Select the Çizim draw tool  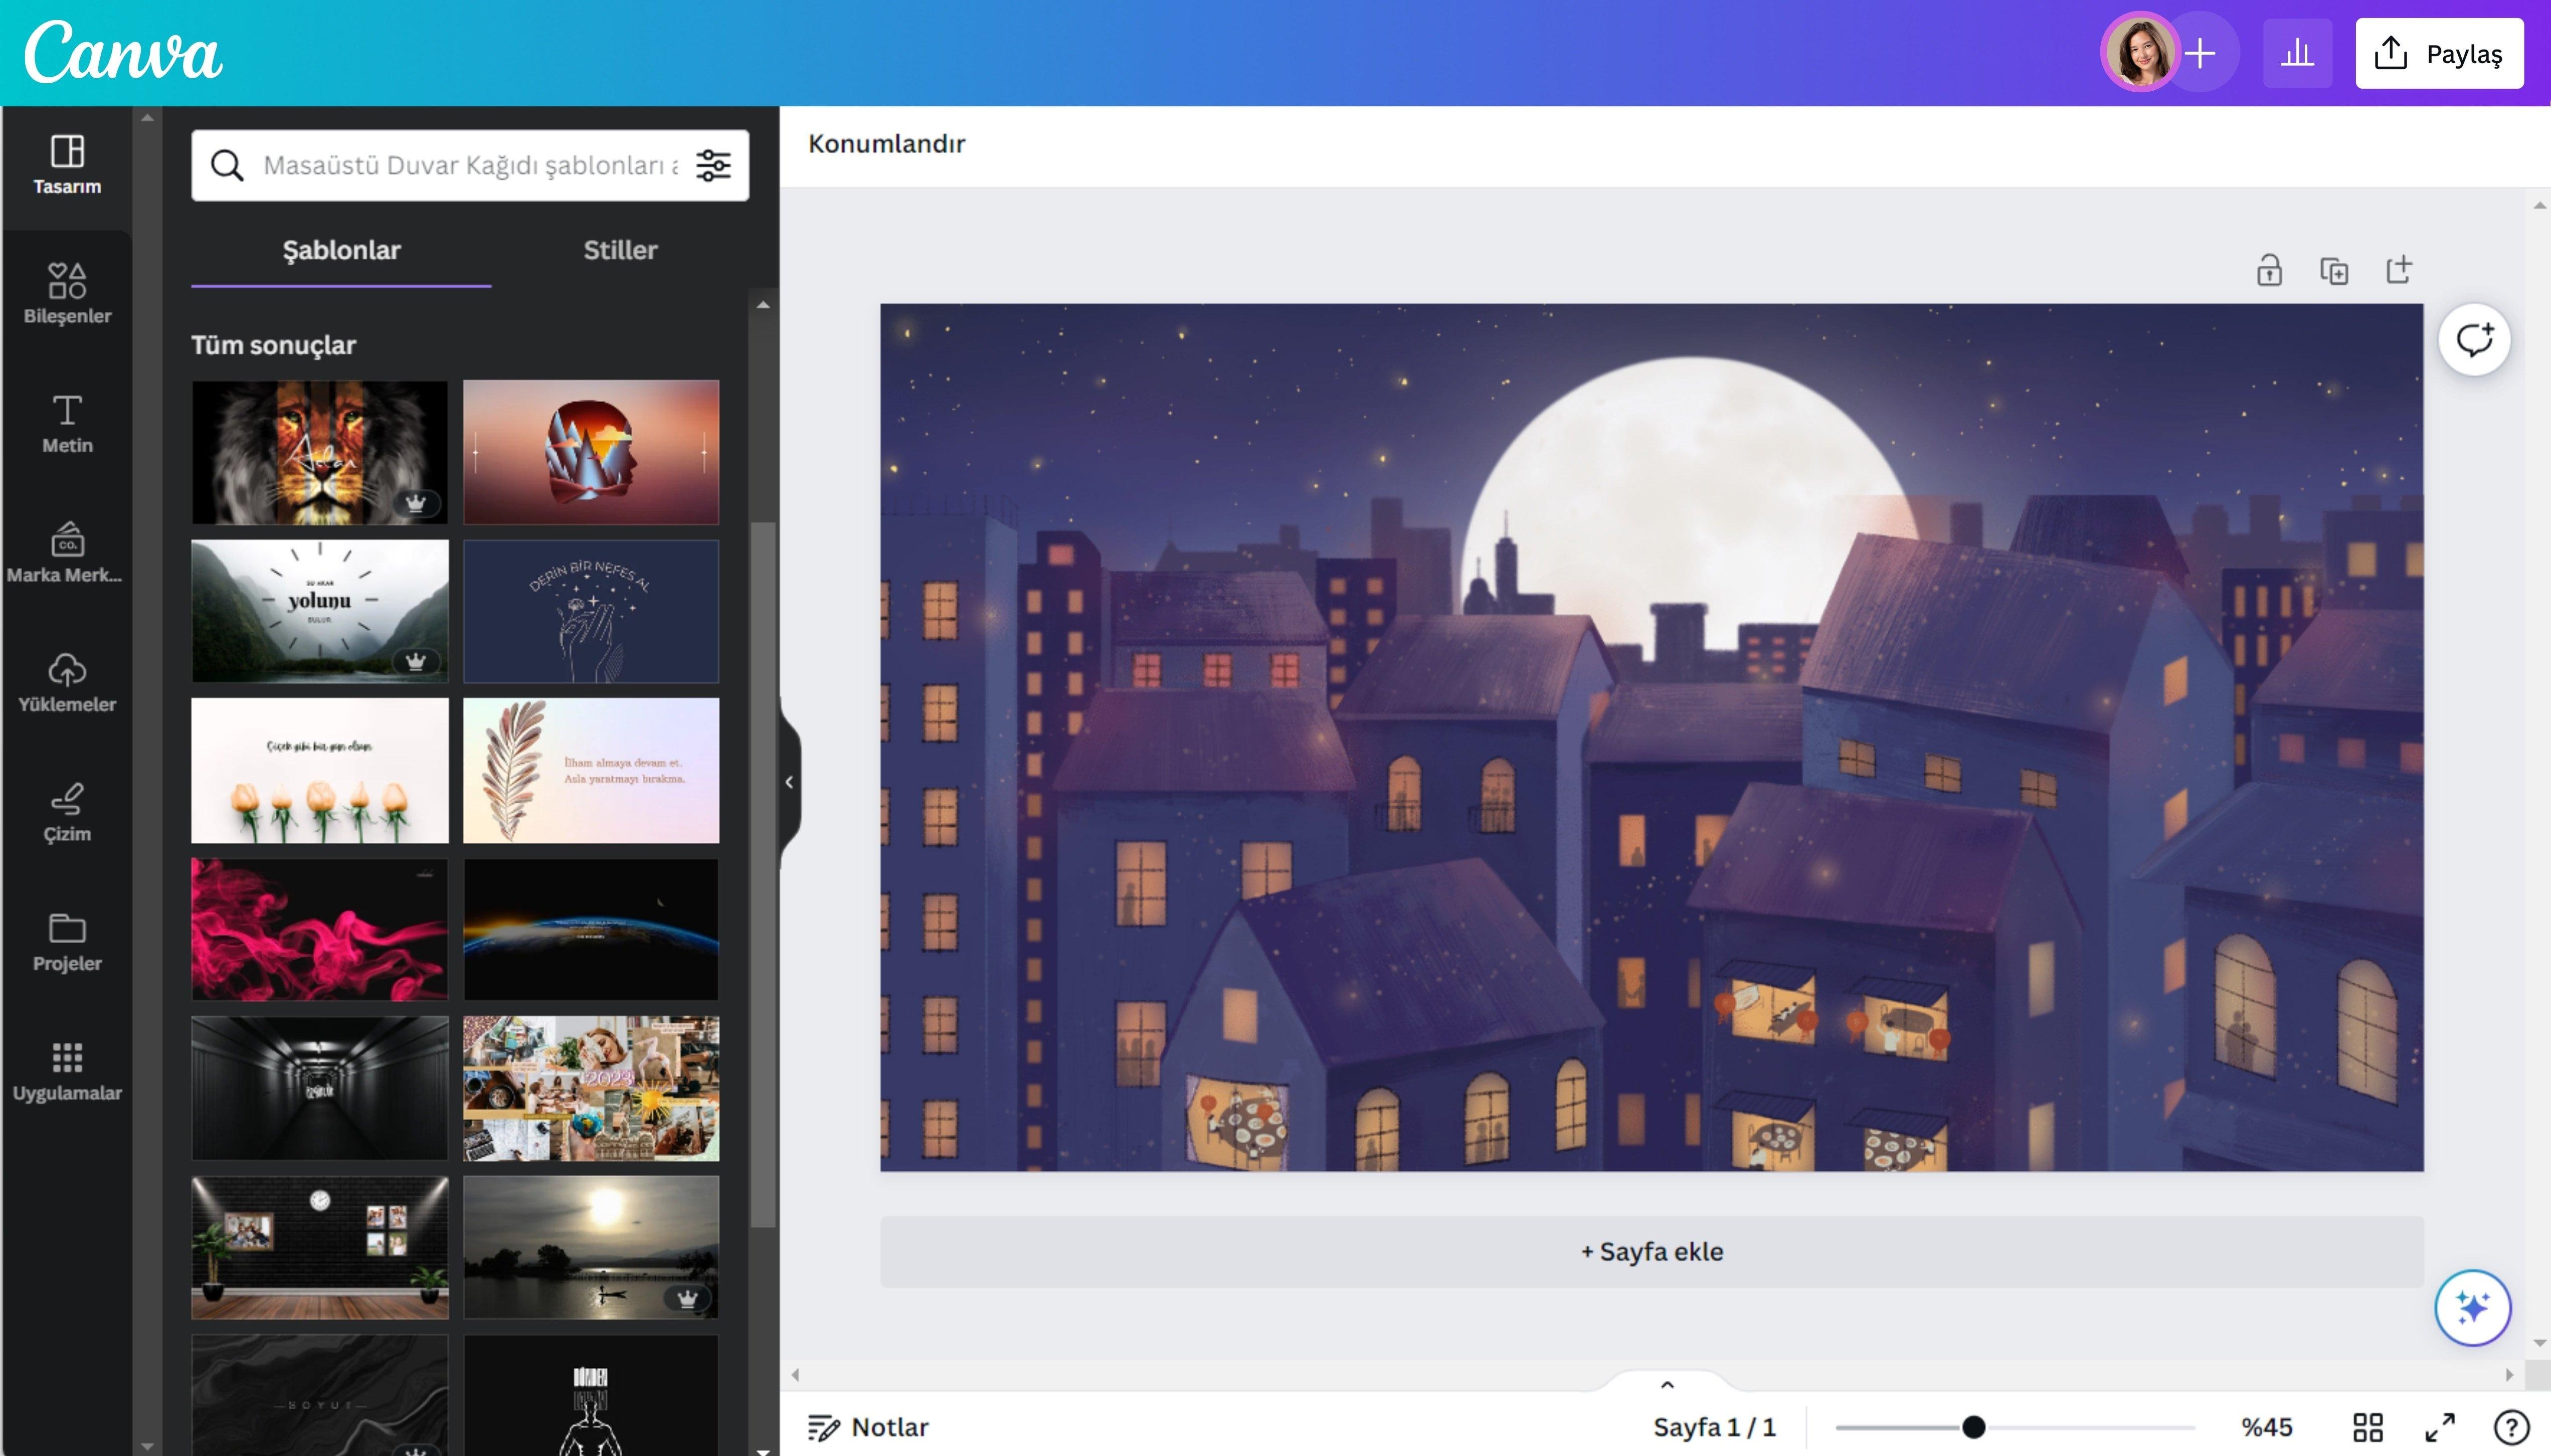(x=67, y=812)
